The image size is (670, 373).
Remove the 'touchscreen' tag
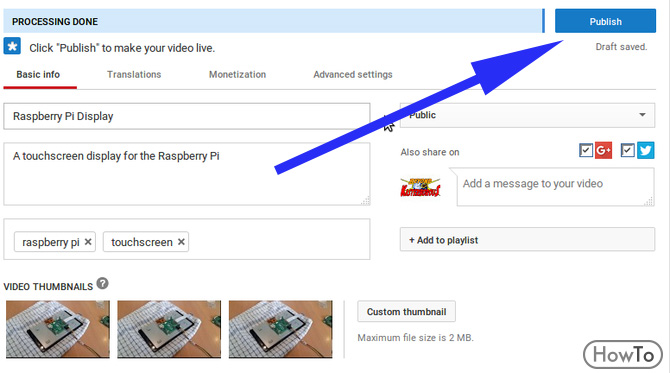tap(181, 242)
